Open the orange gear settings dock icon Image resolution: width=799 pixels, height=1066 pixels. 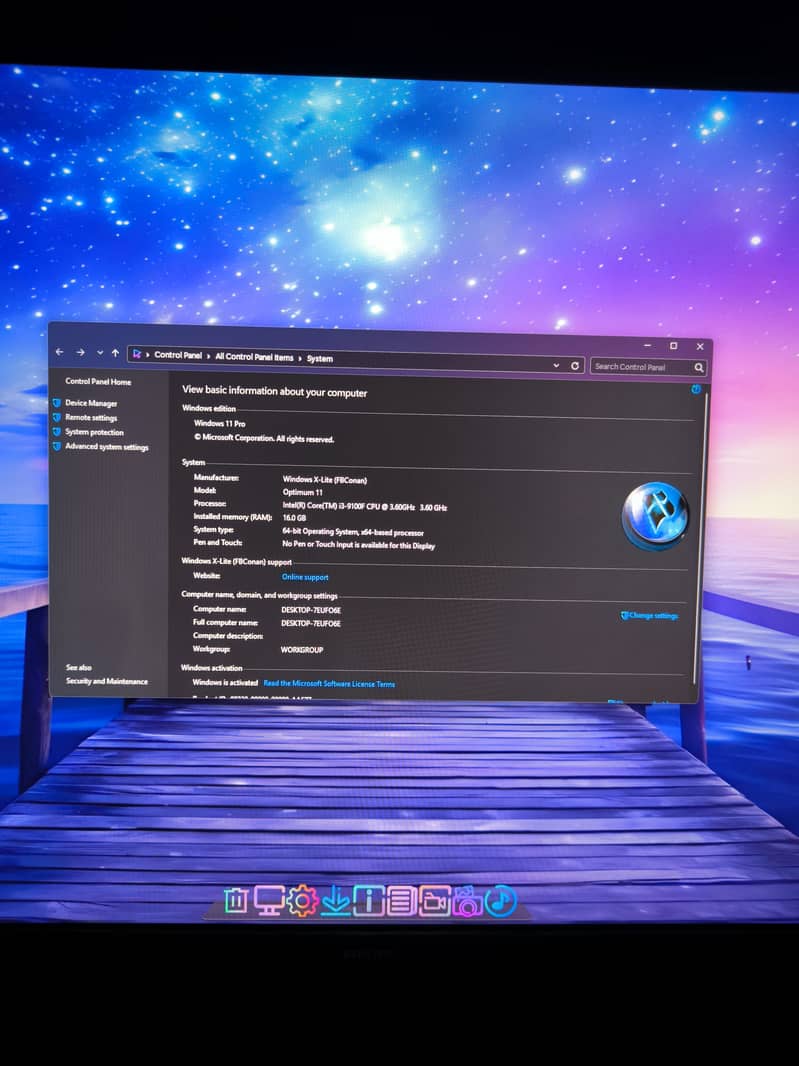click(x=303, y=901)
